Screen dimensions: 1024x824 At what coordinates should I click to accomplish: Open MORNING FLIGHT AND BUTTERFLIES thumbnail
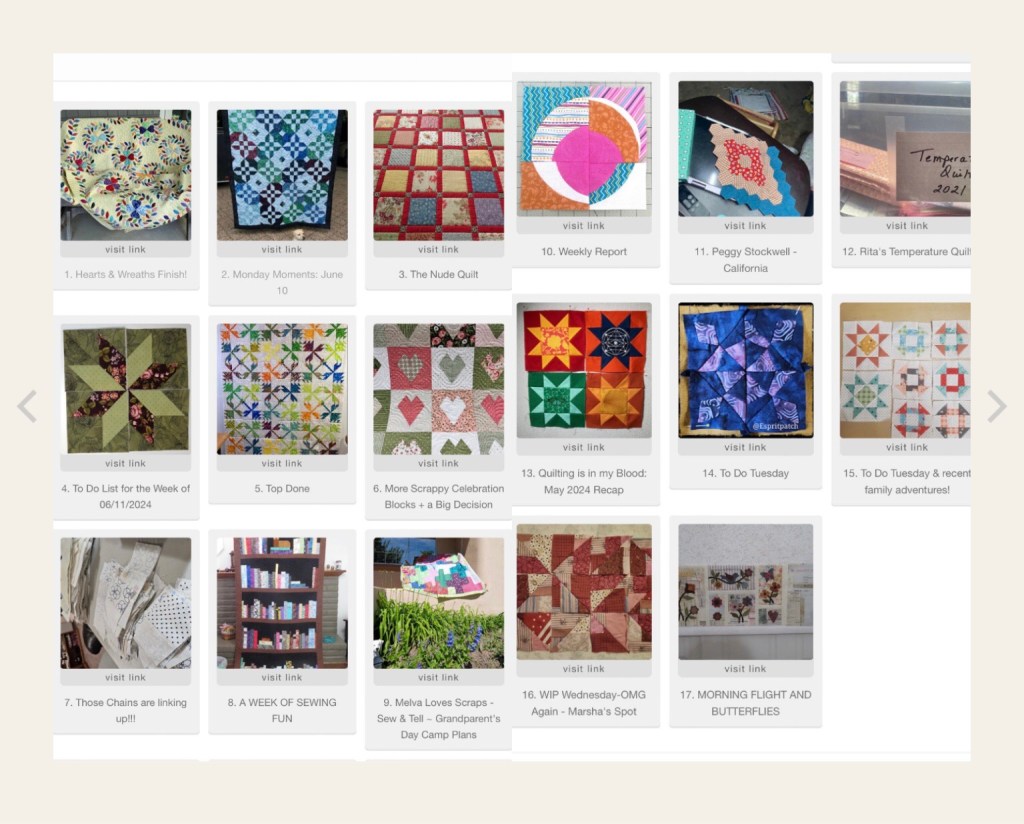click(x=745, y=592)
